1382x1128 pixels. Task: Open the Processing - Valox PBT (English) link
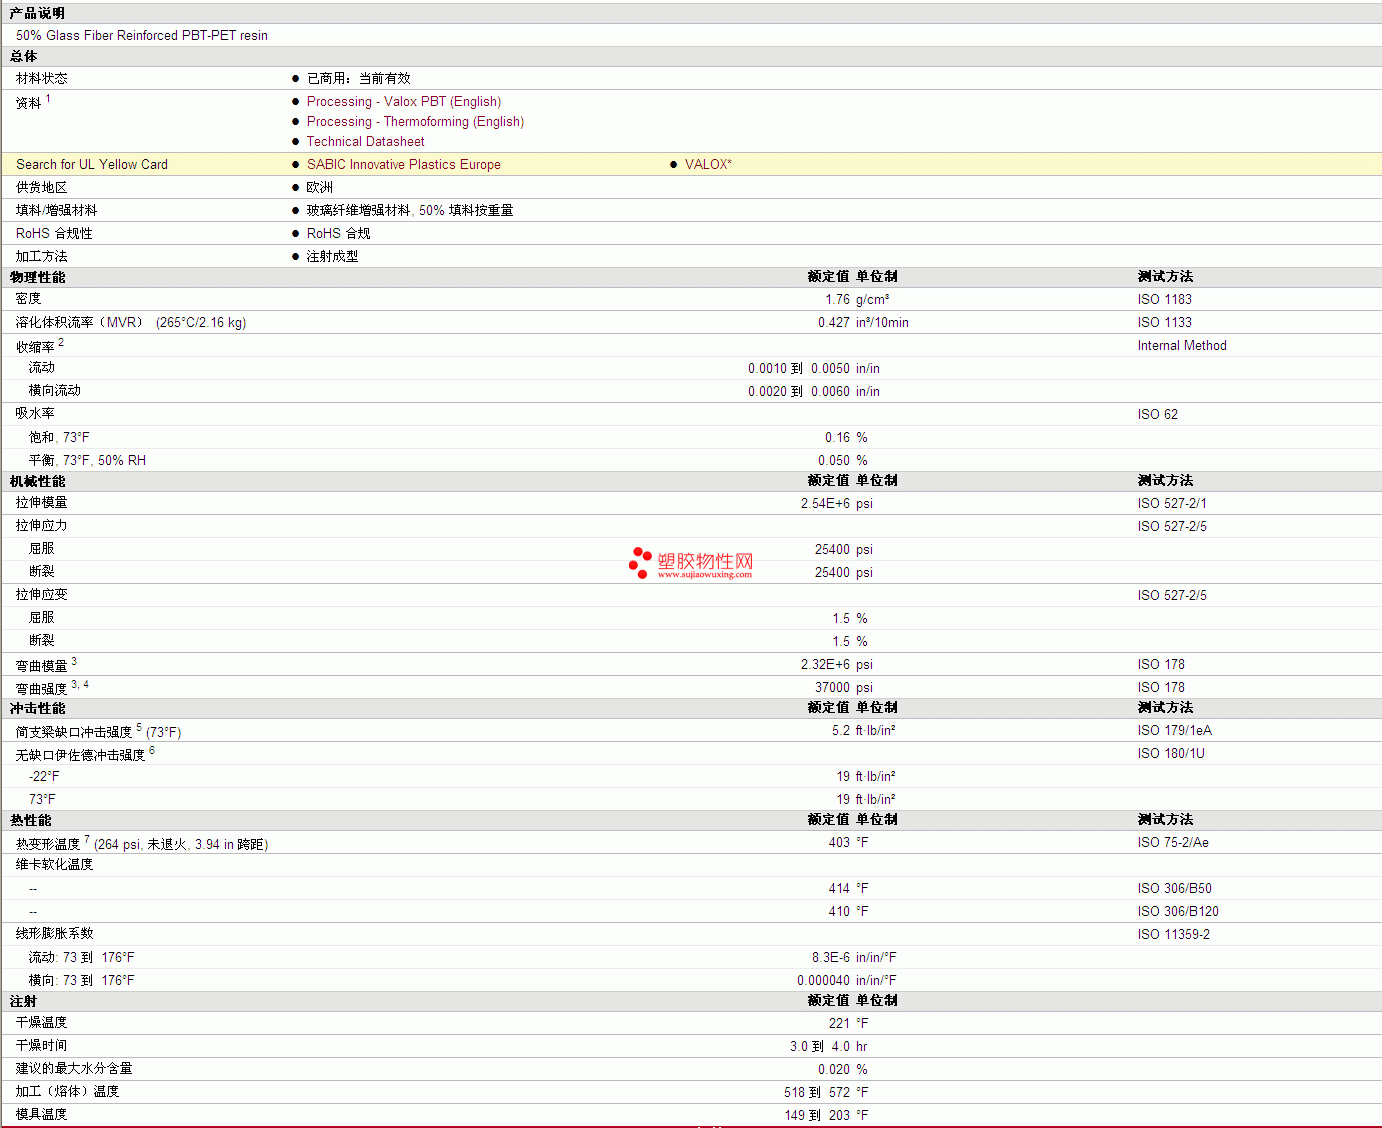tap(403, 102)
